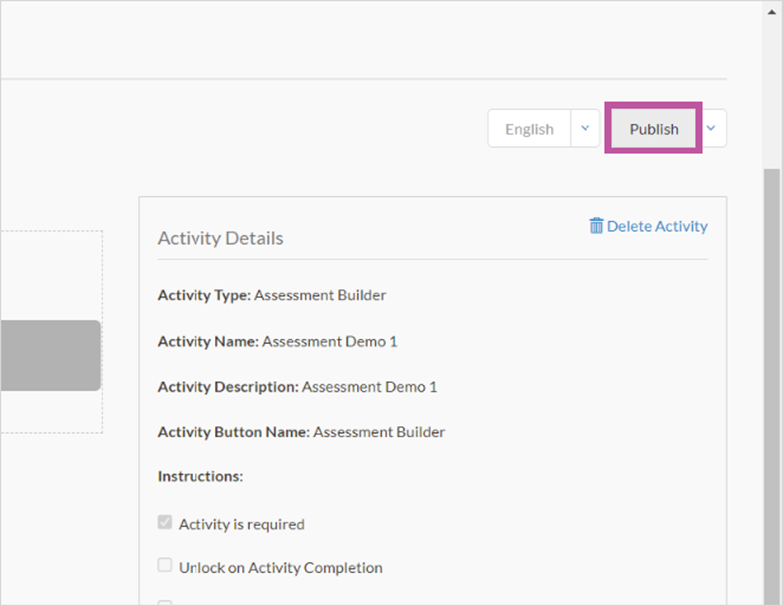
Task: Click the Activity Details heading
Action: [x=220, y=239]
